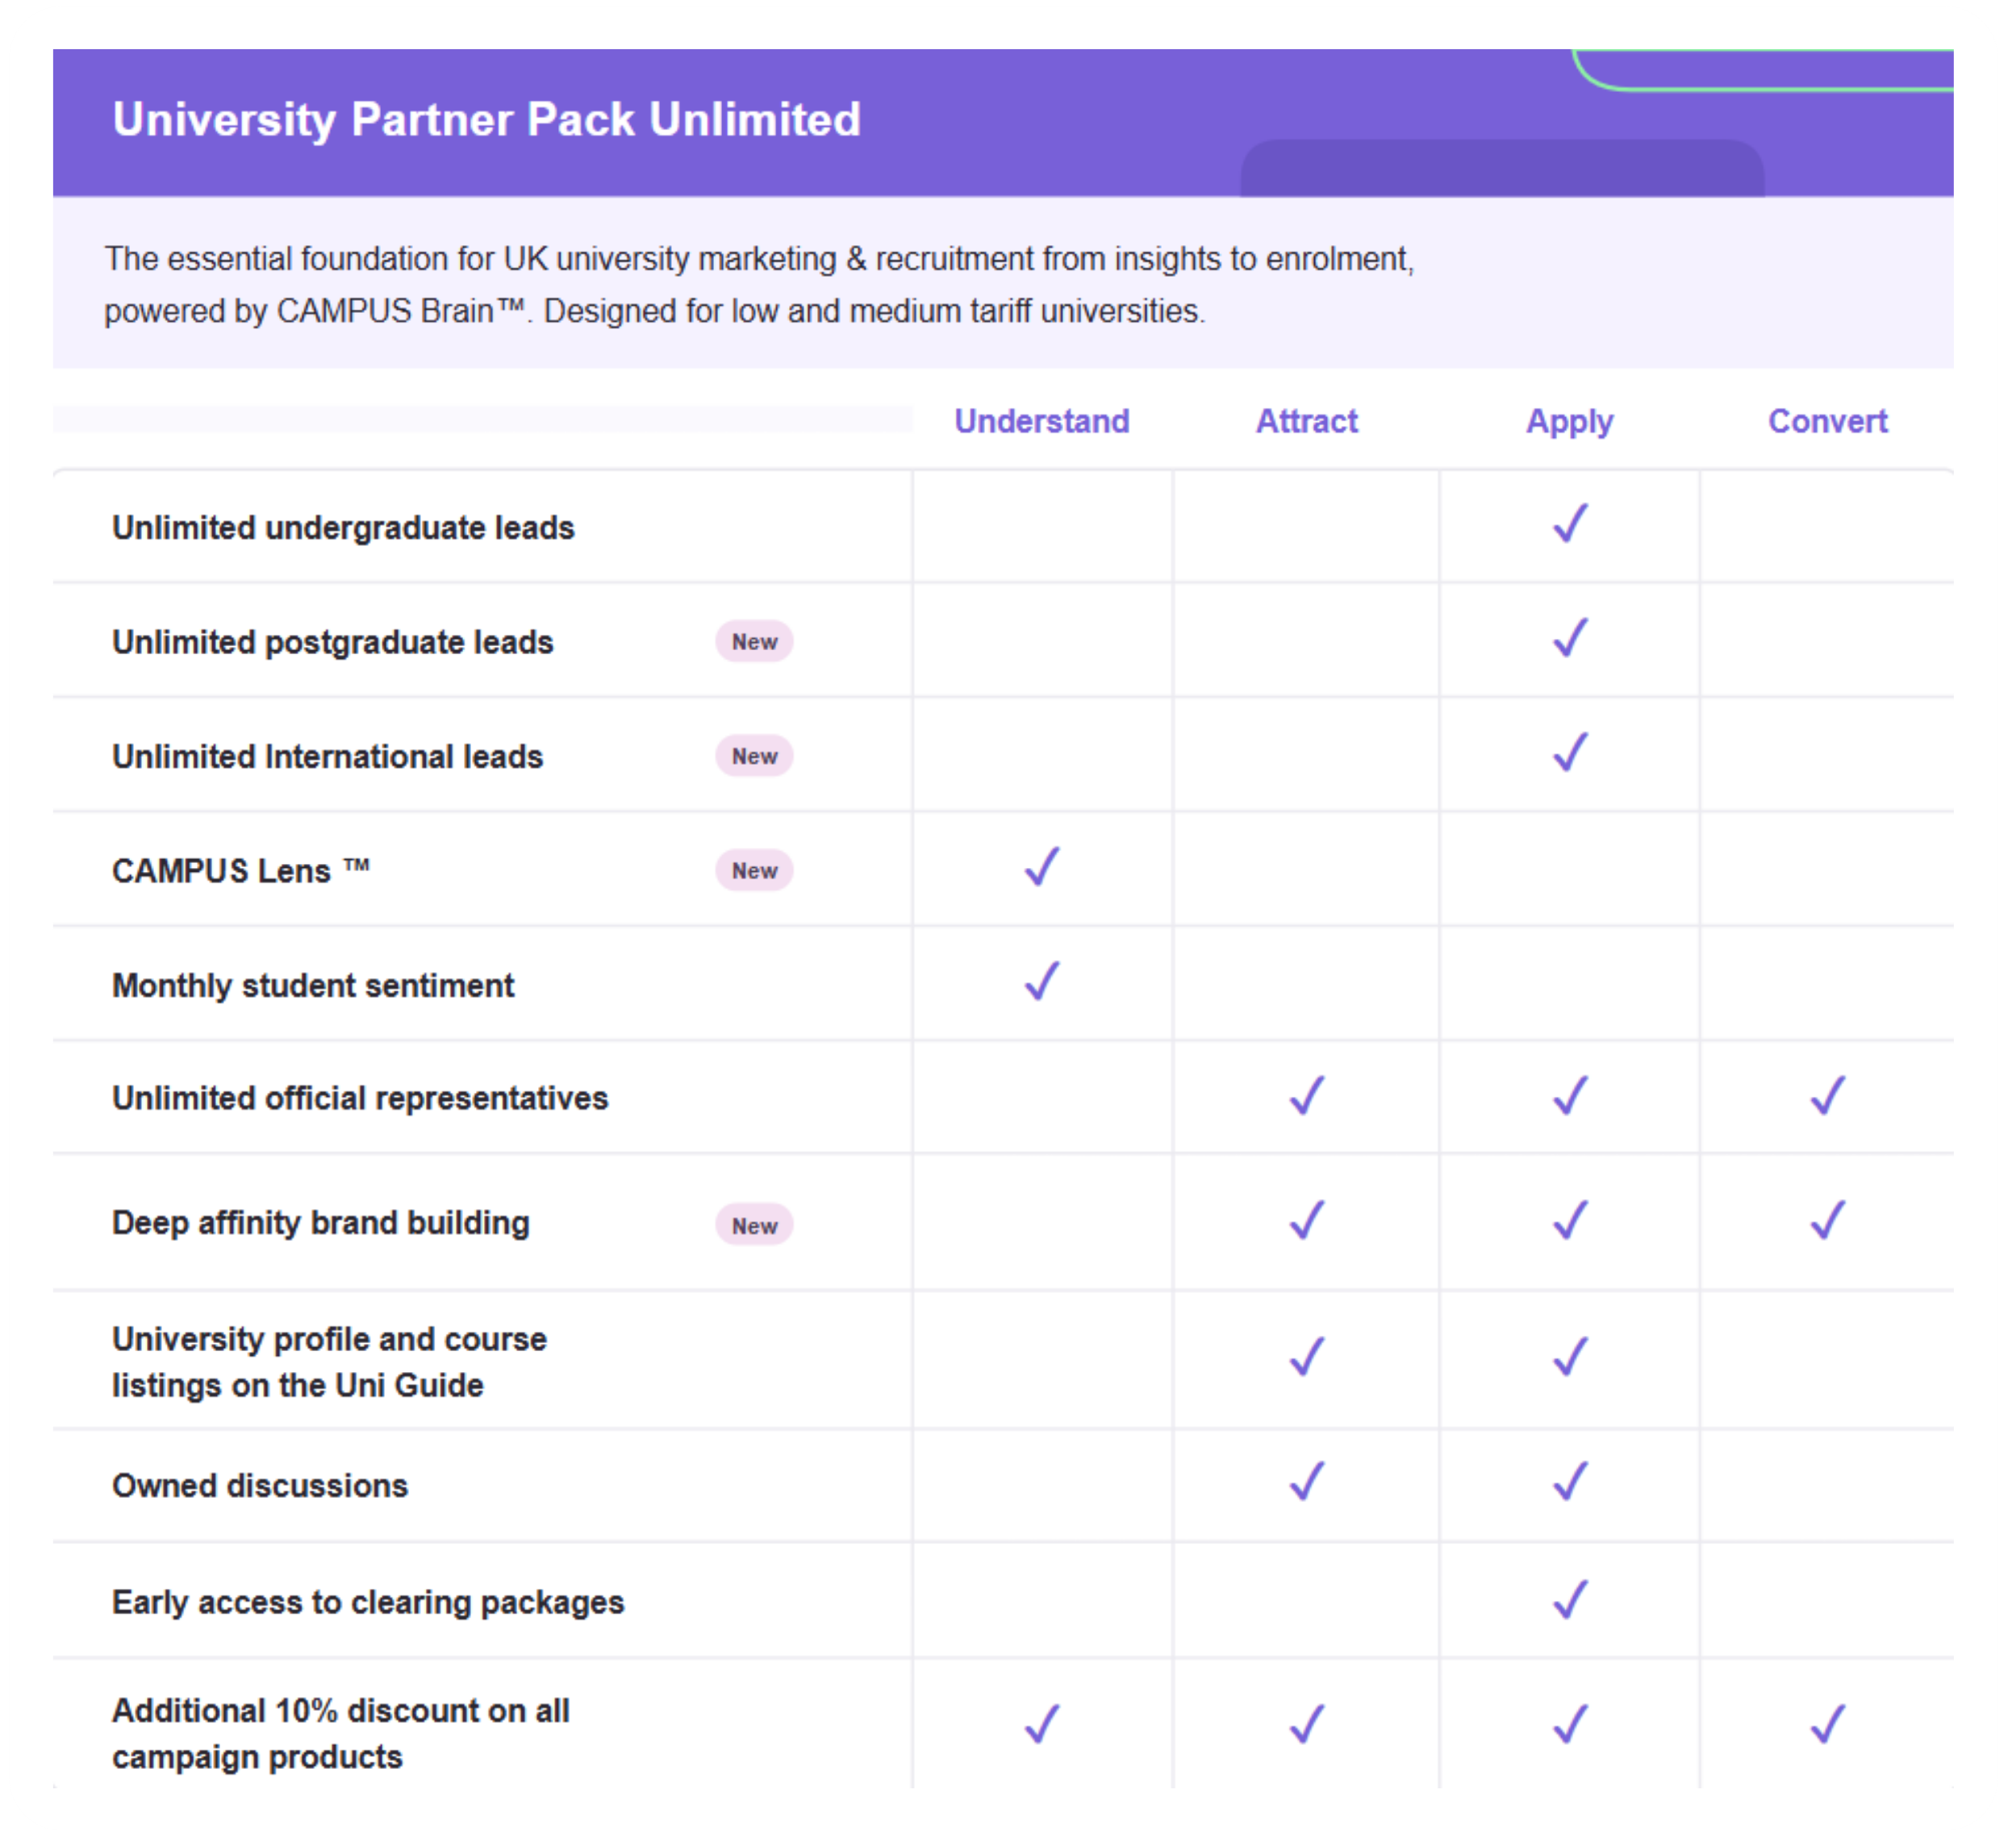Click the New badge beside CAMPUS Lens
The image size is (2008, 1848).
point(754,871)
